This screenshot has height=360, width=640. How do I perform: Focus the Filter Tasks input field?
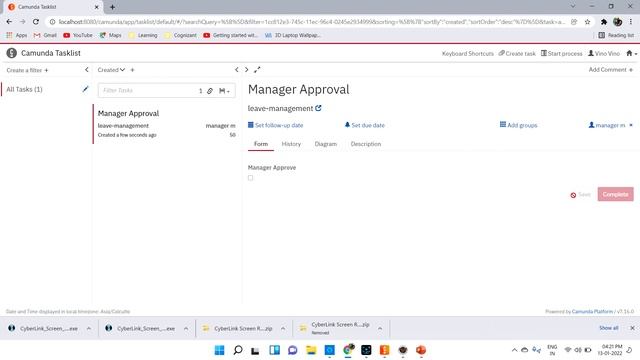(147, 91)
